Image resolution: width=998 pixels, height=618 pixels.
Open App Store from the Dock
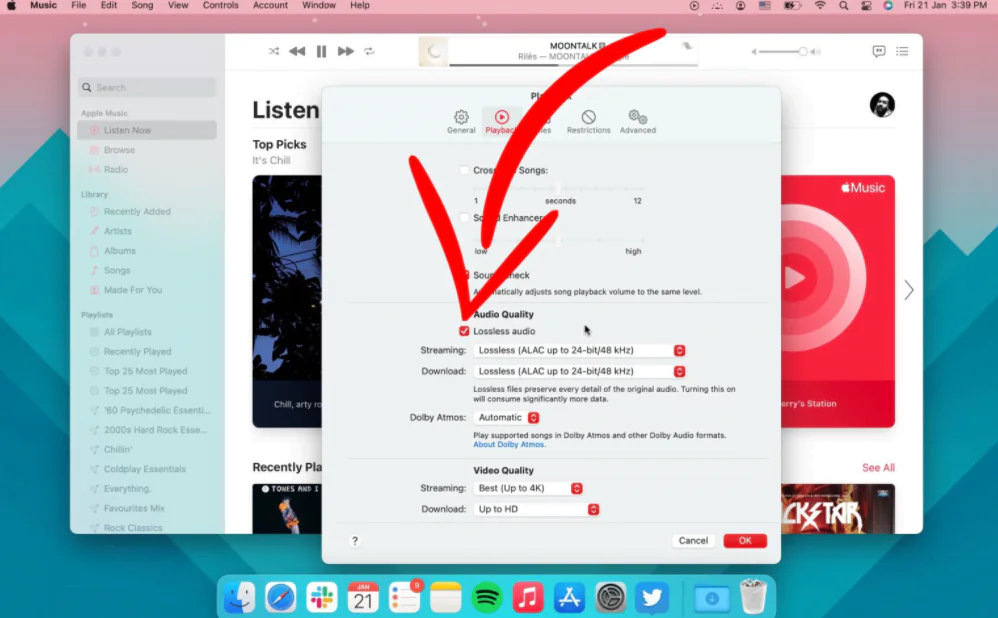click(569, 598)
